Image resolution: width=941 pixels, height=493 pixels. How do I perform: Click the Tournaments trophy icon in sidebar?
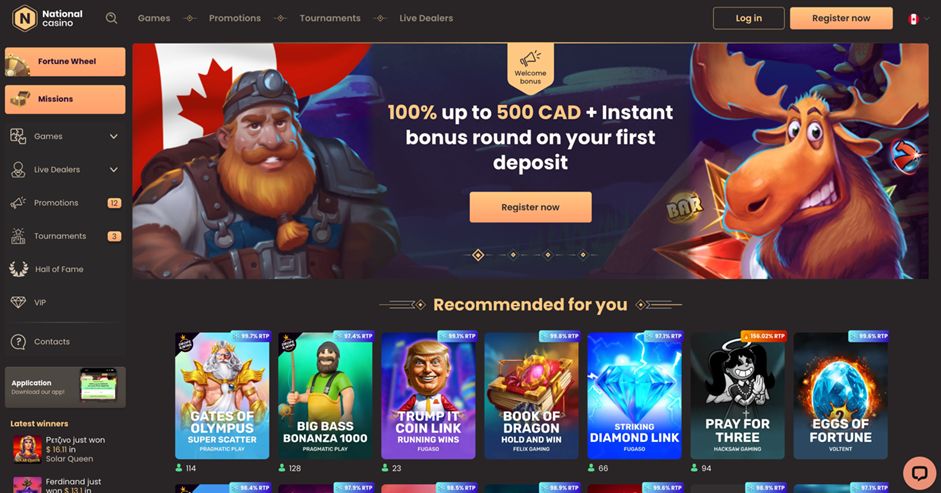(19, 236)
